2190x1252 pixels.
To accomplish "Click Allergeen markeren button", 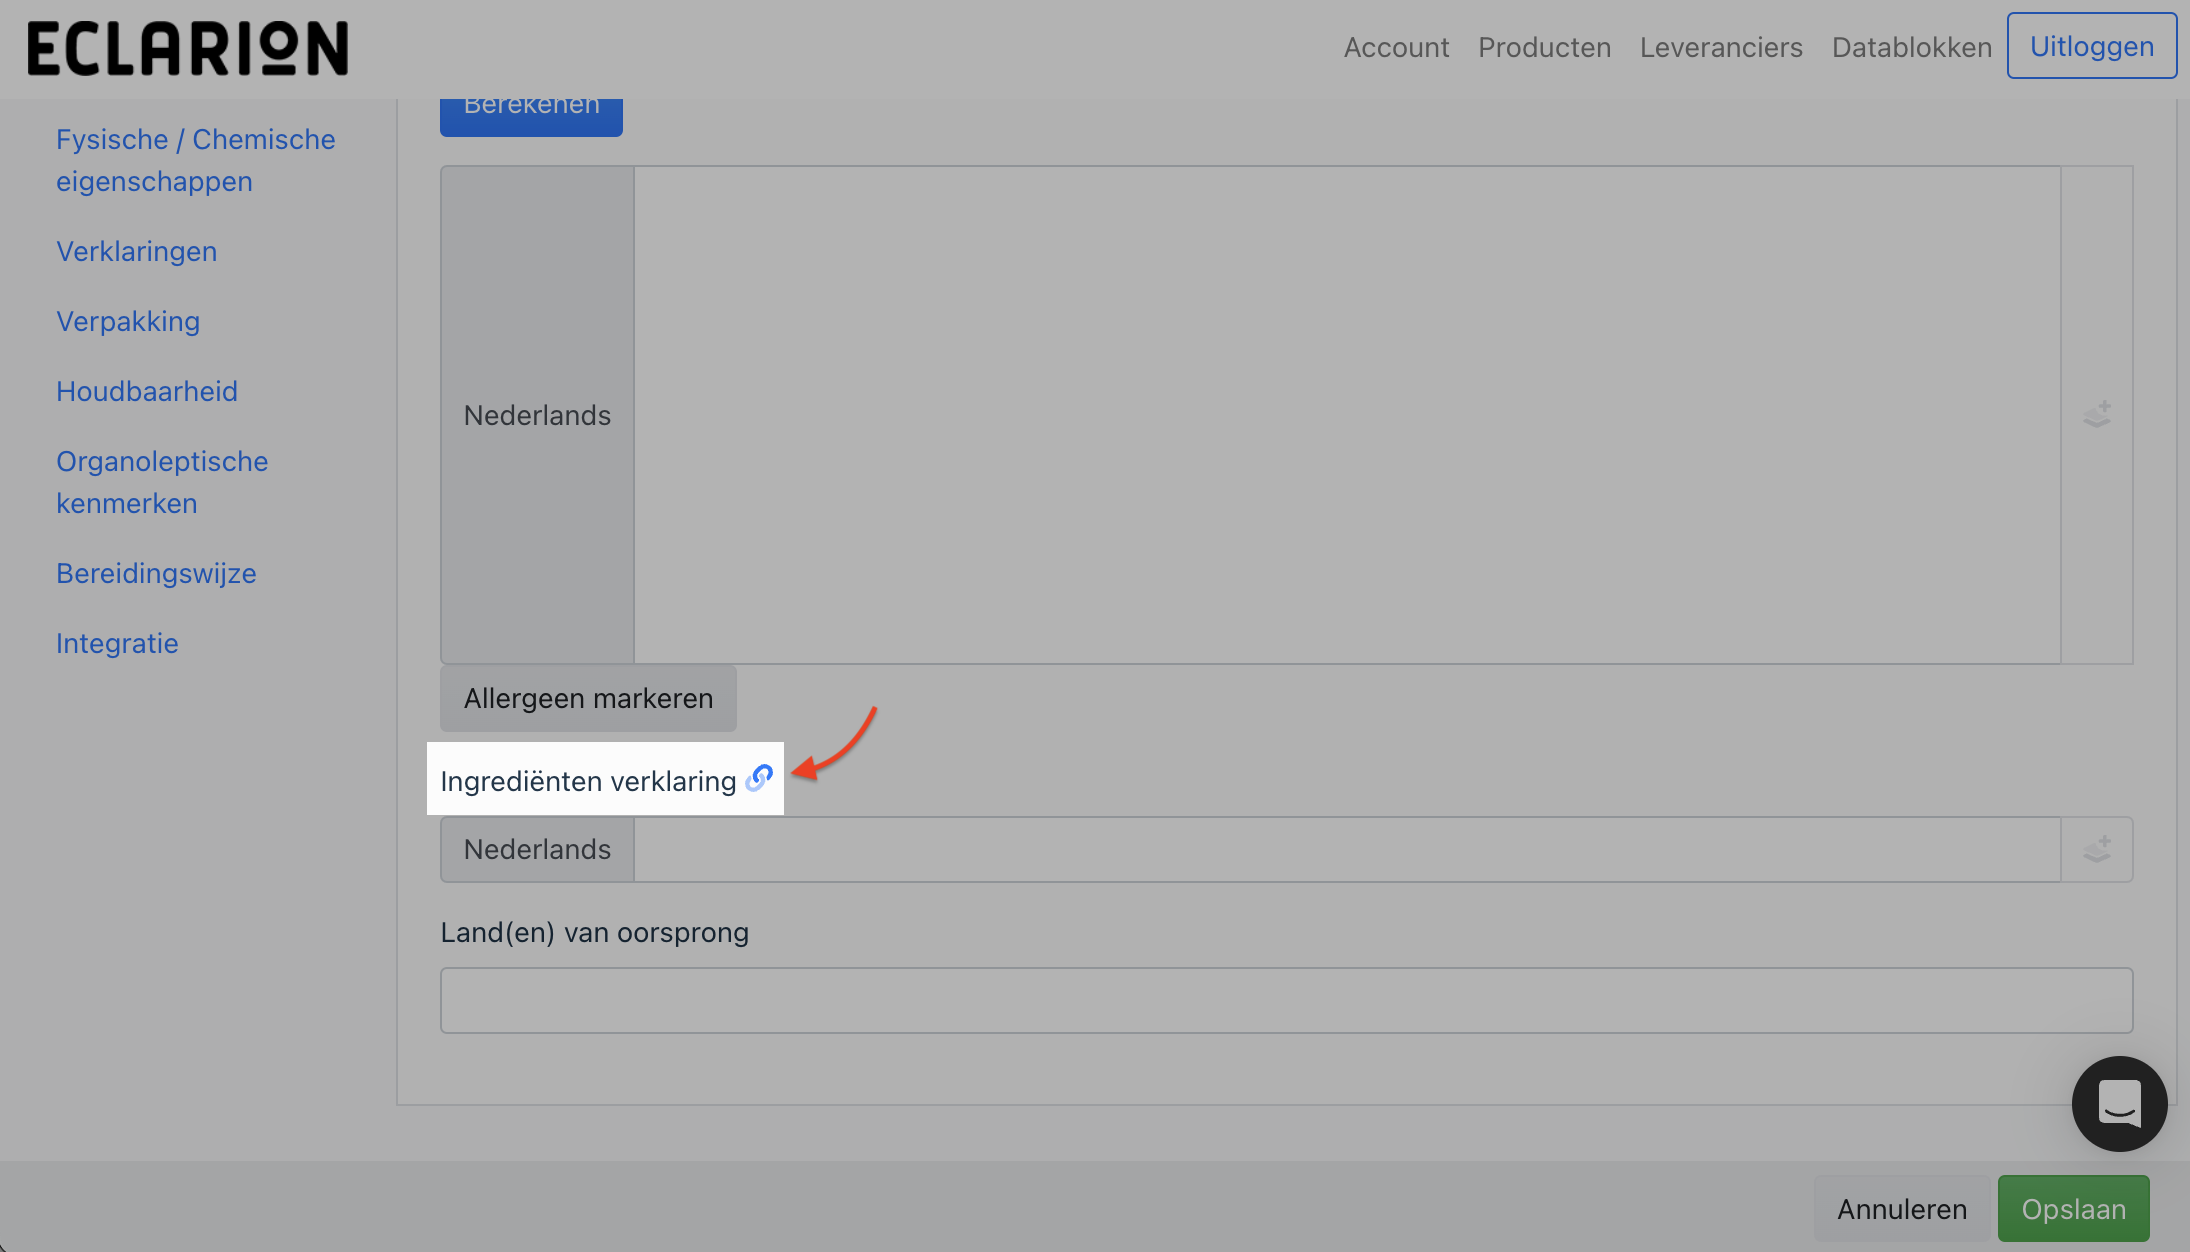I will tap(588, 698).
